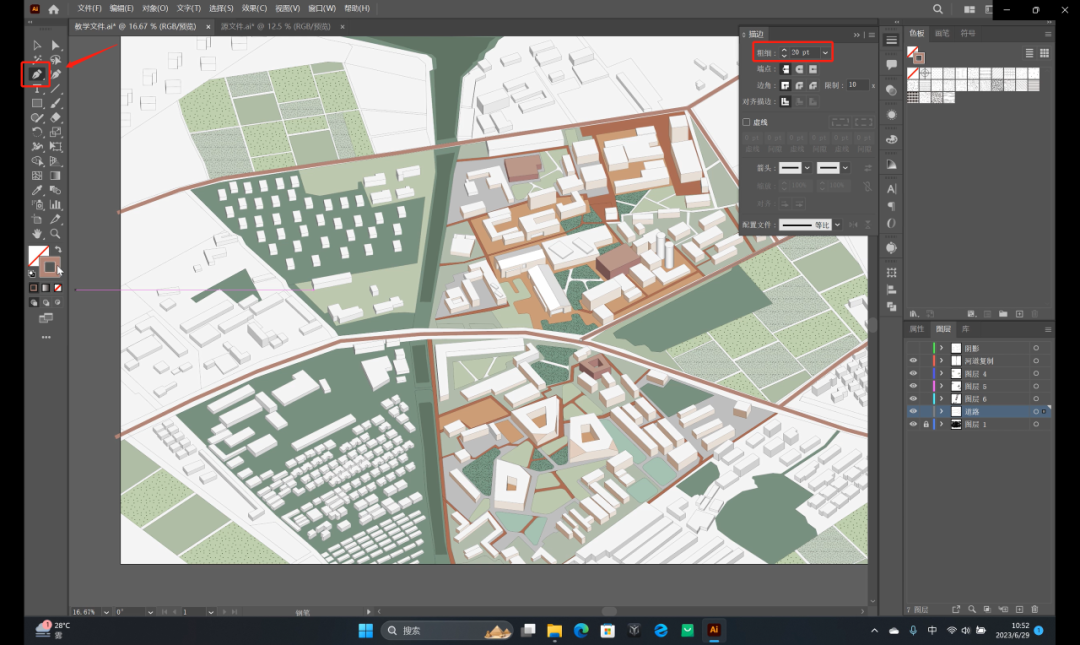
Task: Hide the 图层 1 layer
Action: 913,424
